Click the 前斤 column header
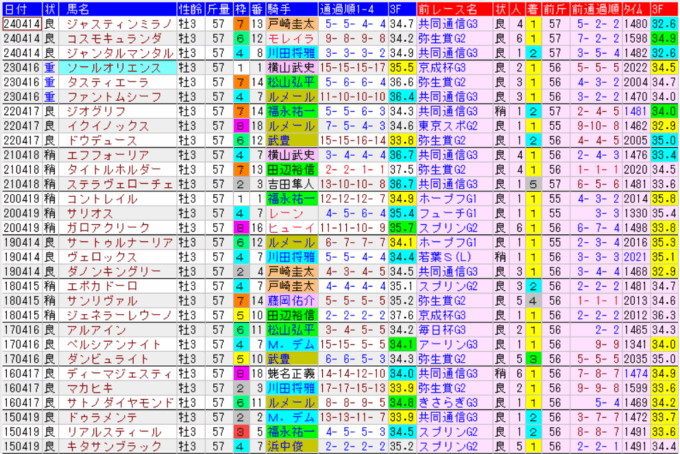The width and height of the screenshot is (680, 454). (x=554, y=9)
